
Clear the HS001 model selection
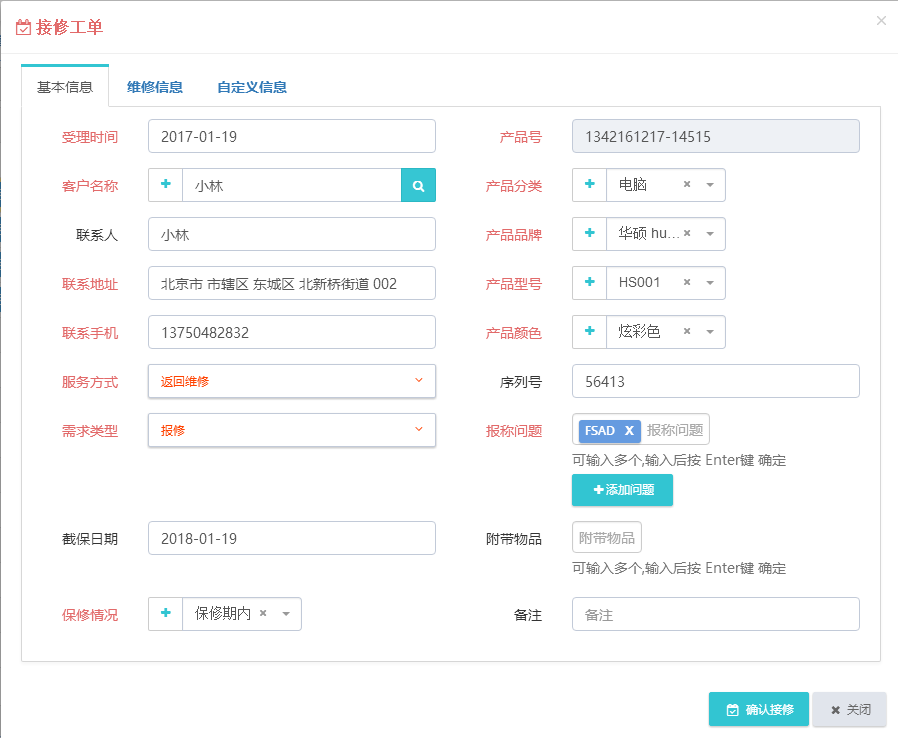687,282
